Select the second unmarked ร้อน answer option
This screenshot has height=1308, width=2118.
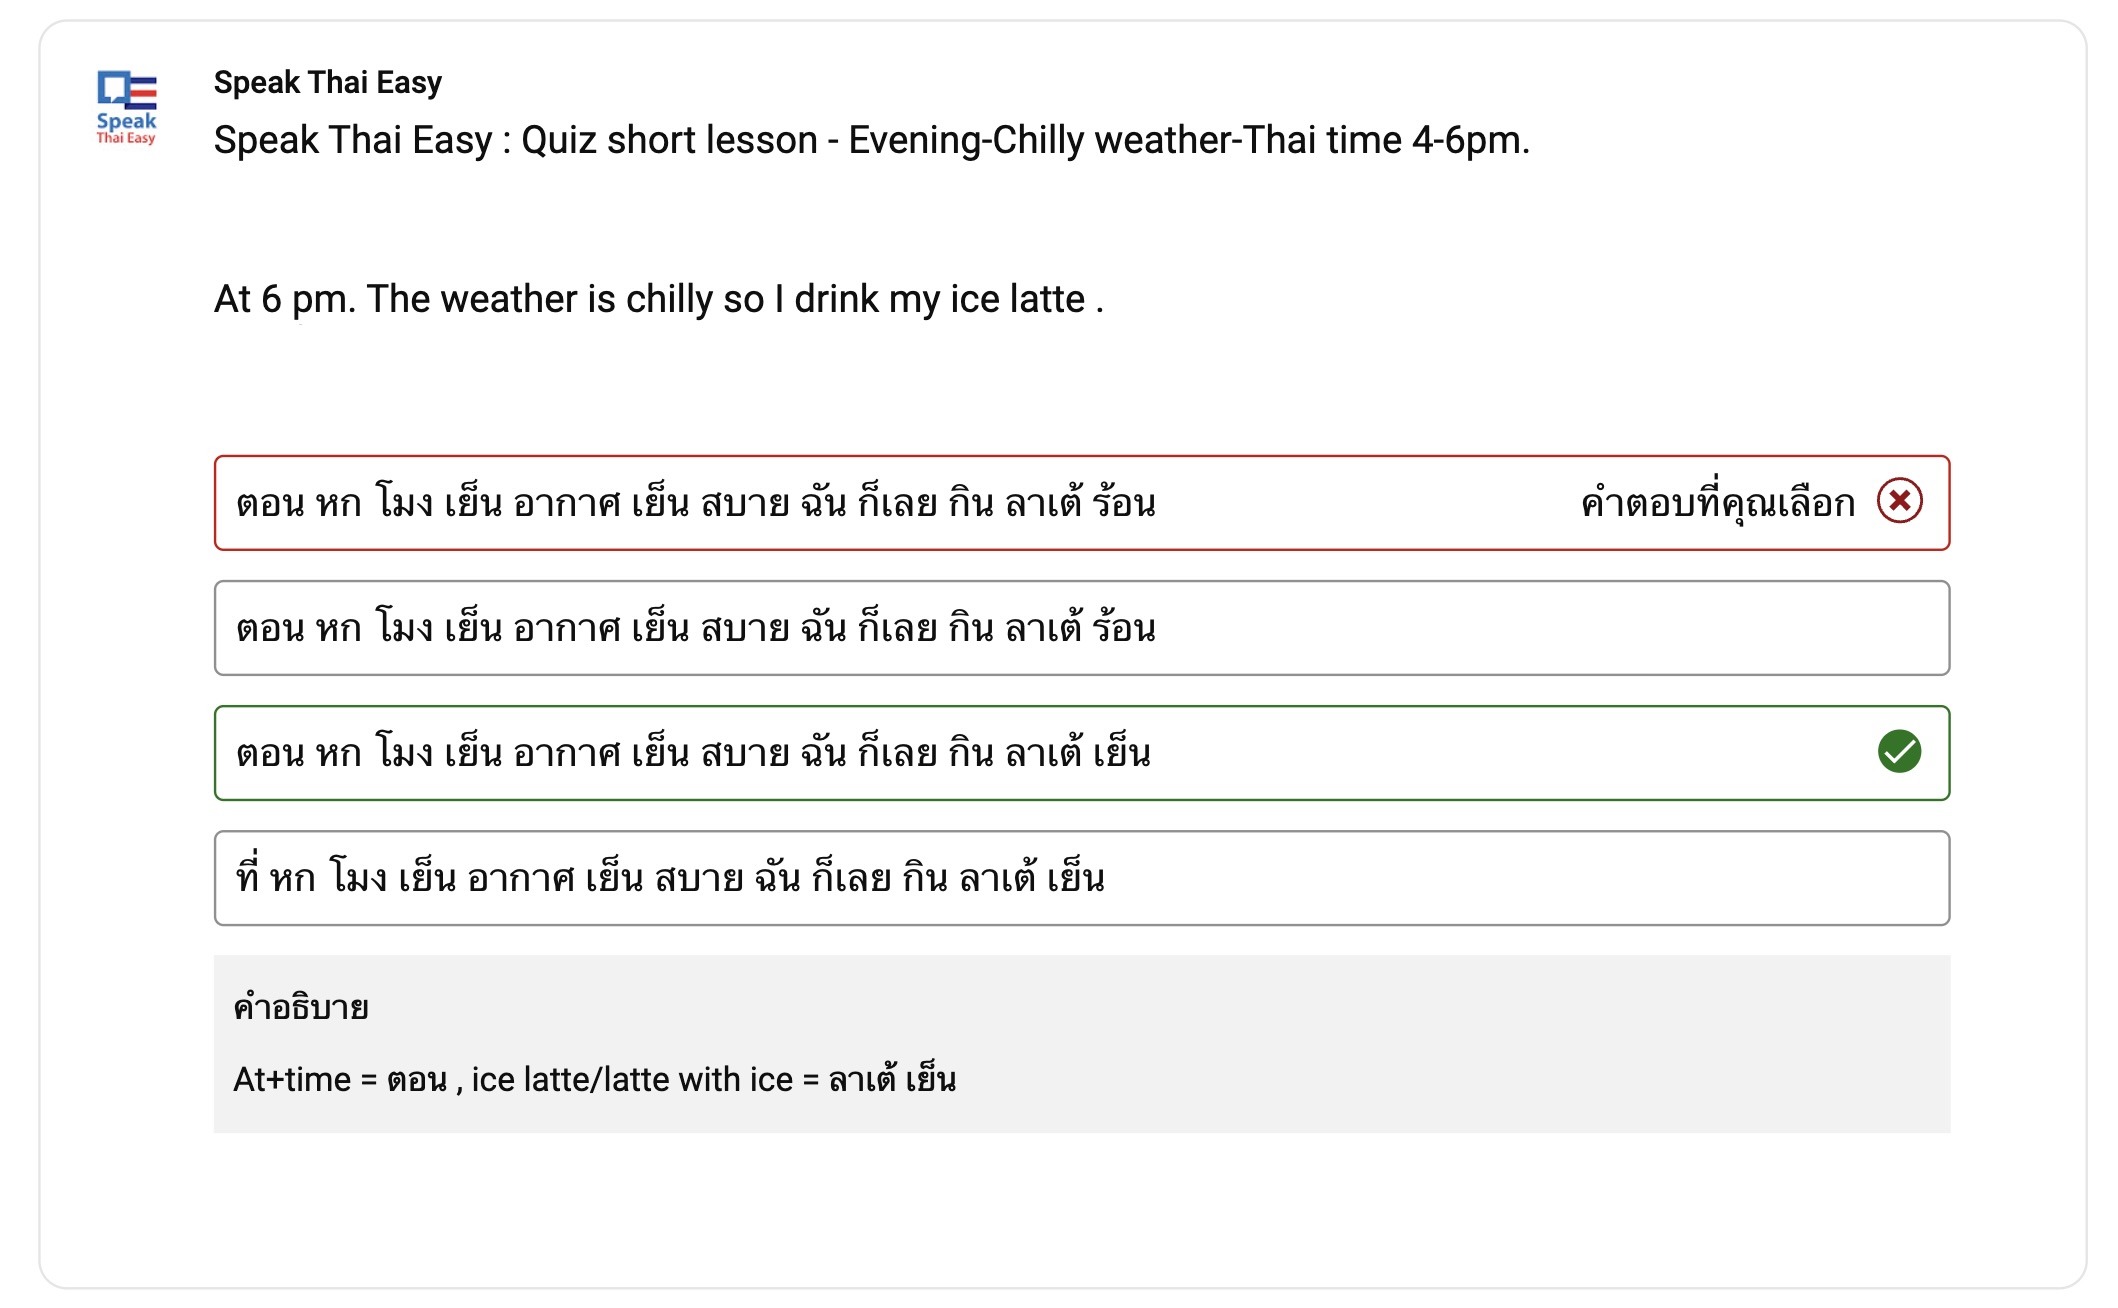pos(1081,628)
